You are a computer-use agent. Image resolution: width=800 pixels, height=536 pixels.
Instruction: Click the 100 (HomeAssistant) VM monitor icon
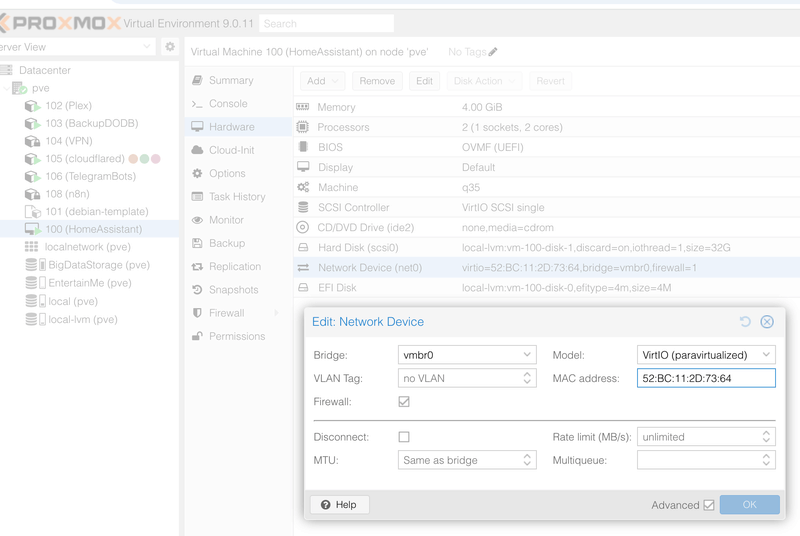(33, 229)
